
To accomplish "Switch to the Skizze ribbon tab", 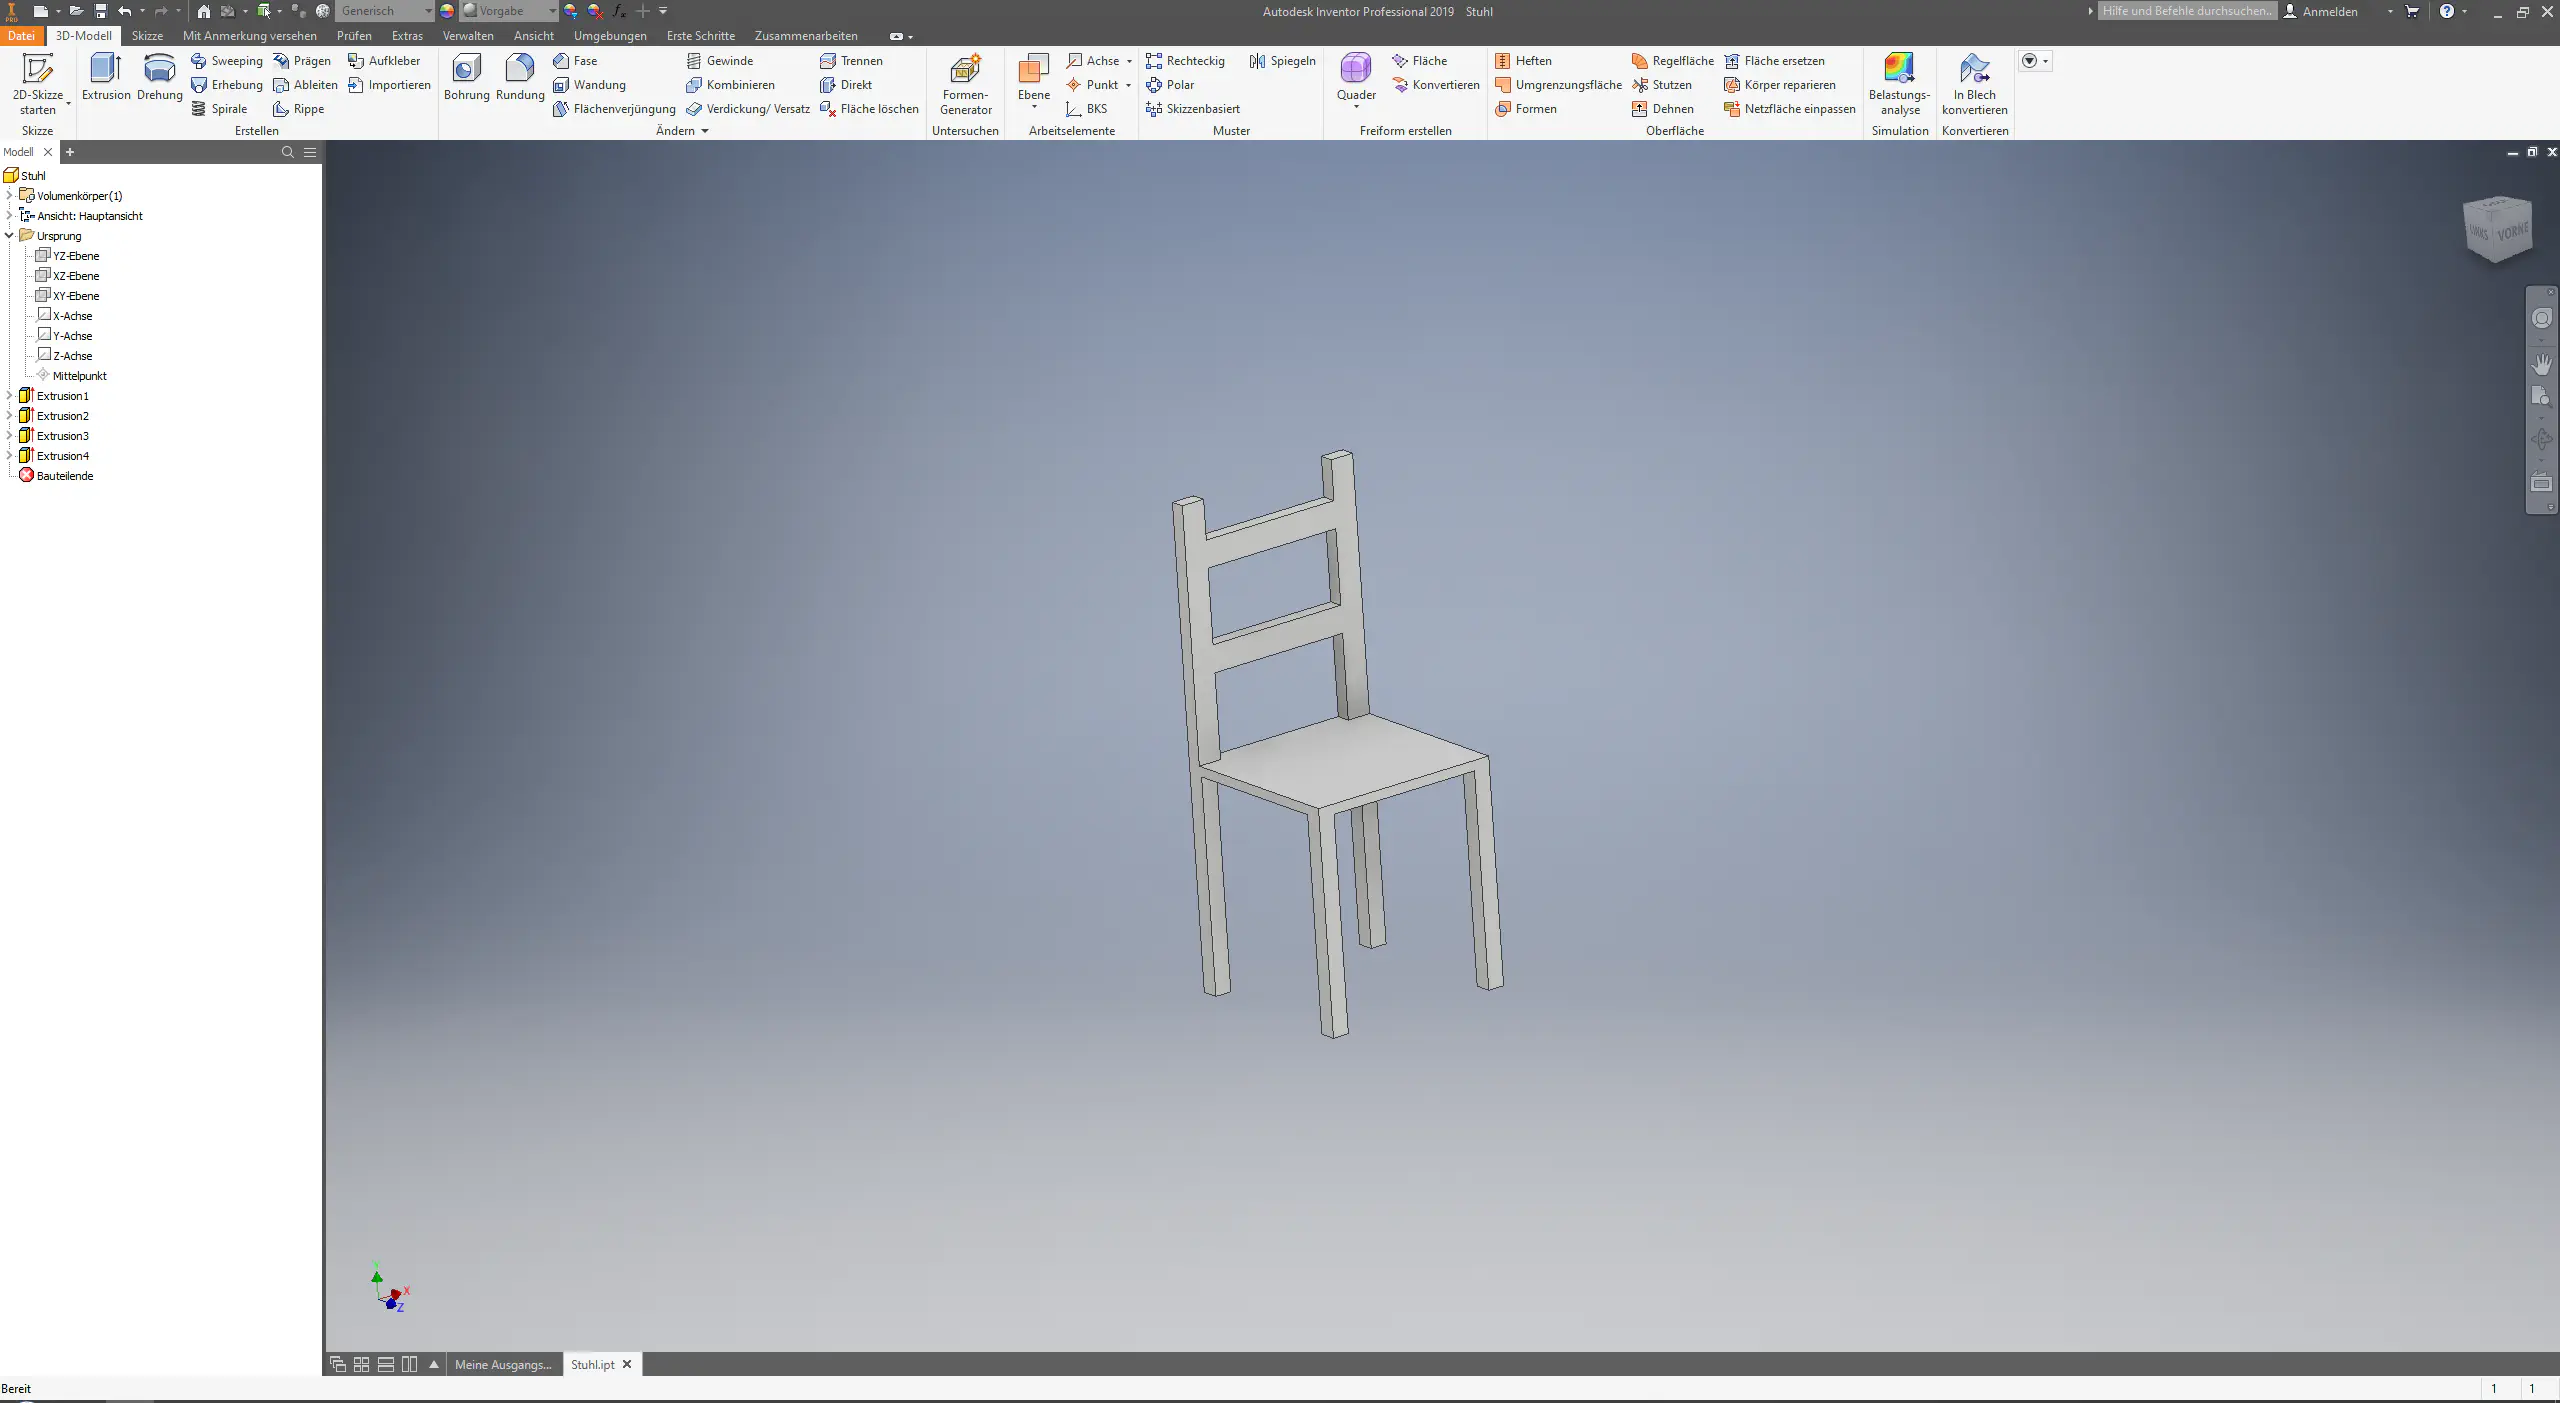I will 147,36.
